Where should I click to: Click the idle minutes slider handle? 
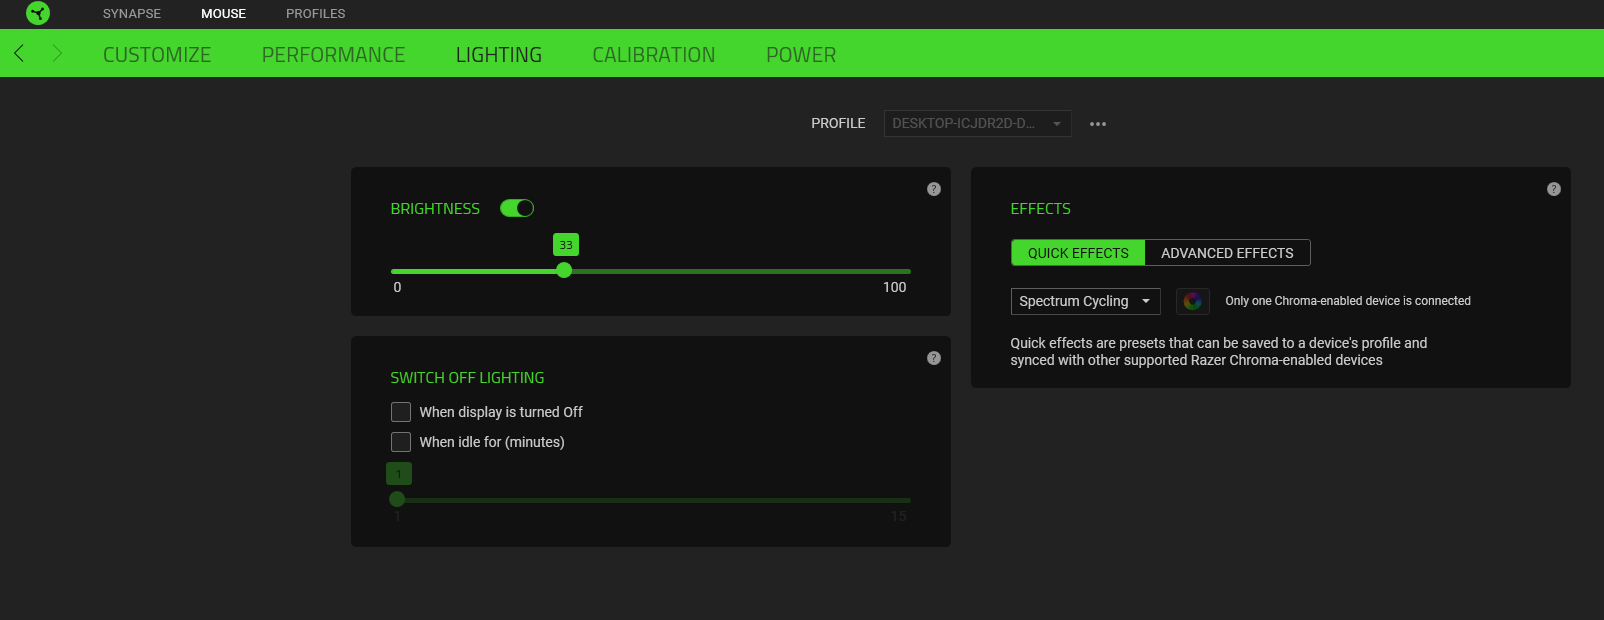coord(397,499)
